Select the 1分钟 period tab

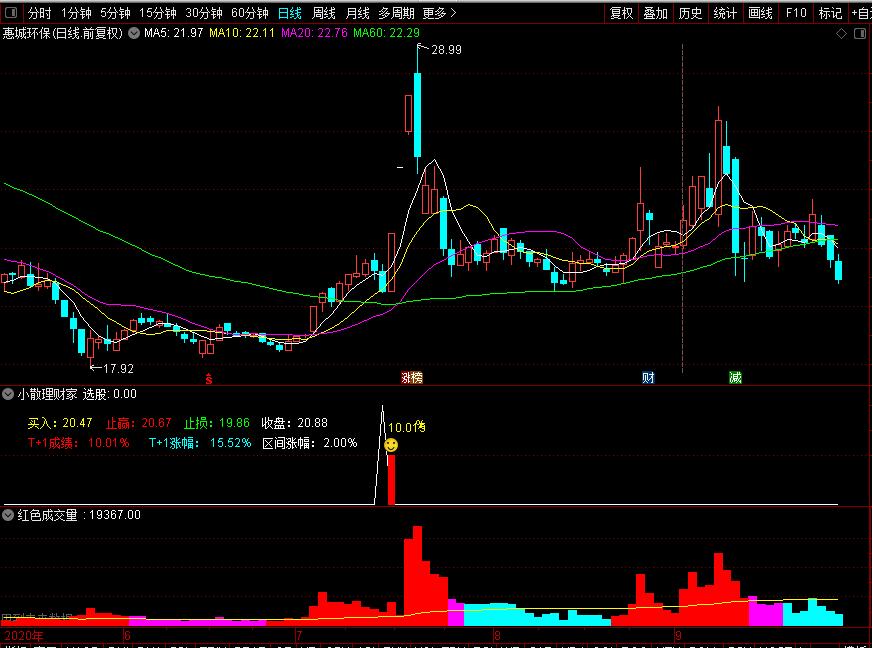pyautogui.click(x=76, y=13)
